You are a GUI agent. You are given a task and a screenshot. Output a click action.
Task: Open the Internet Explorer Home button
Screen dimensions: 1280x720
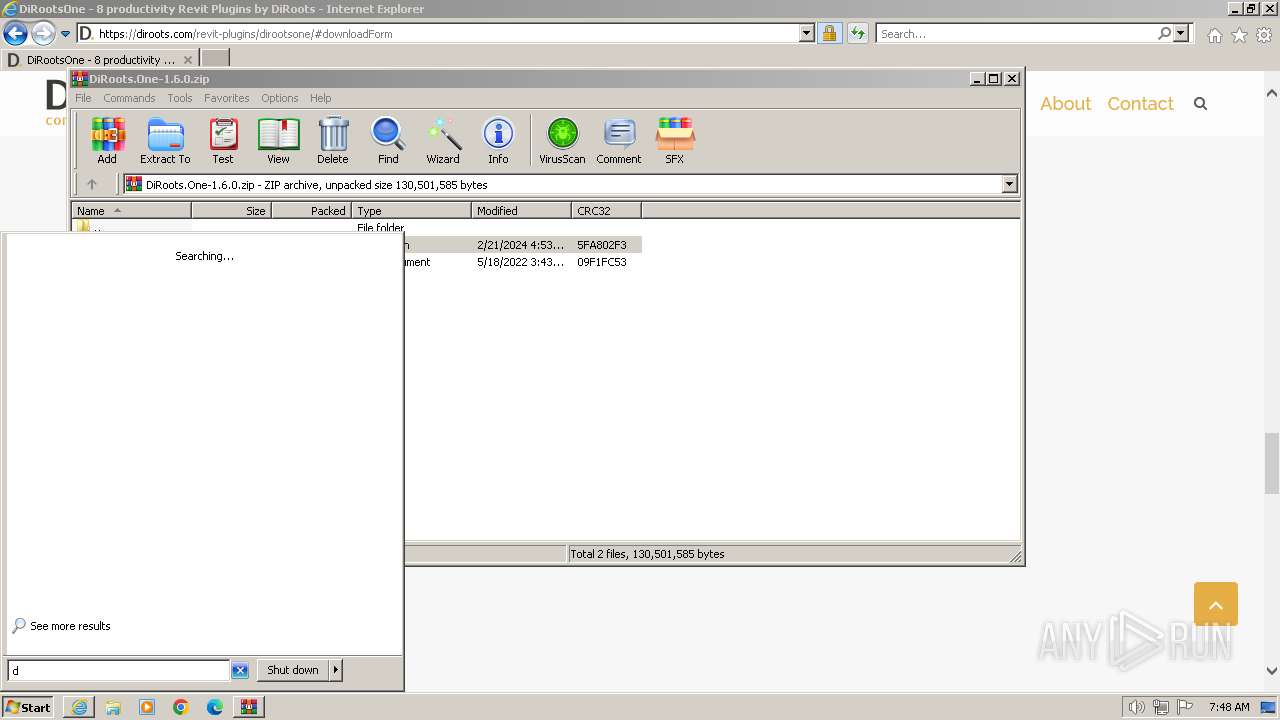click(1214, 35)
